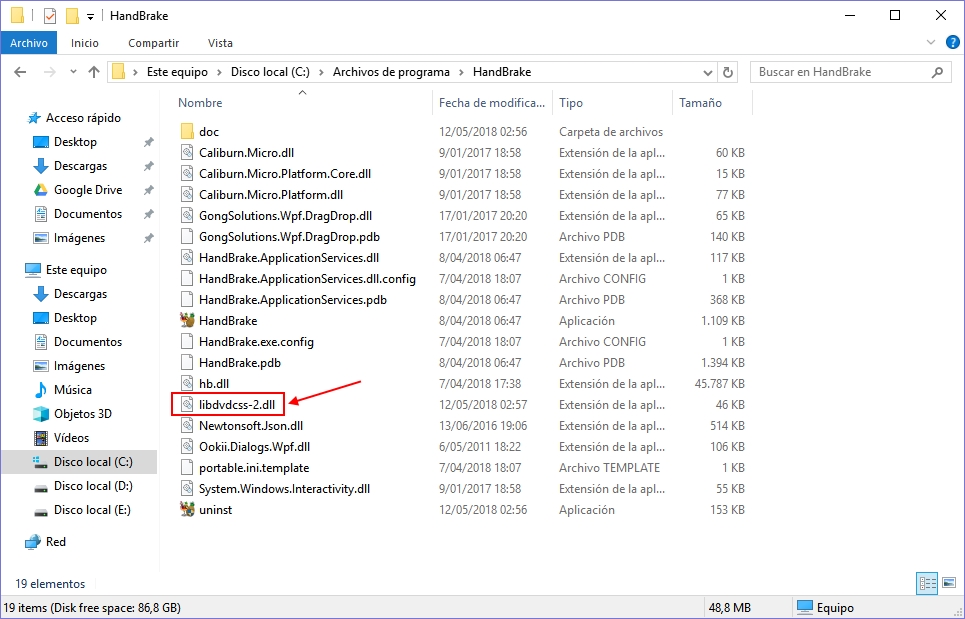Select Archivos de programa breadcrumb
The height and width of the screenshot is (619, 965).
click(391, 72)
